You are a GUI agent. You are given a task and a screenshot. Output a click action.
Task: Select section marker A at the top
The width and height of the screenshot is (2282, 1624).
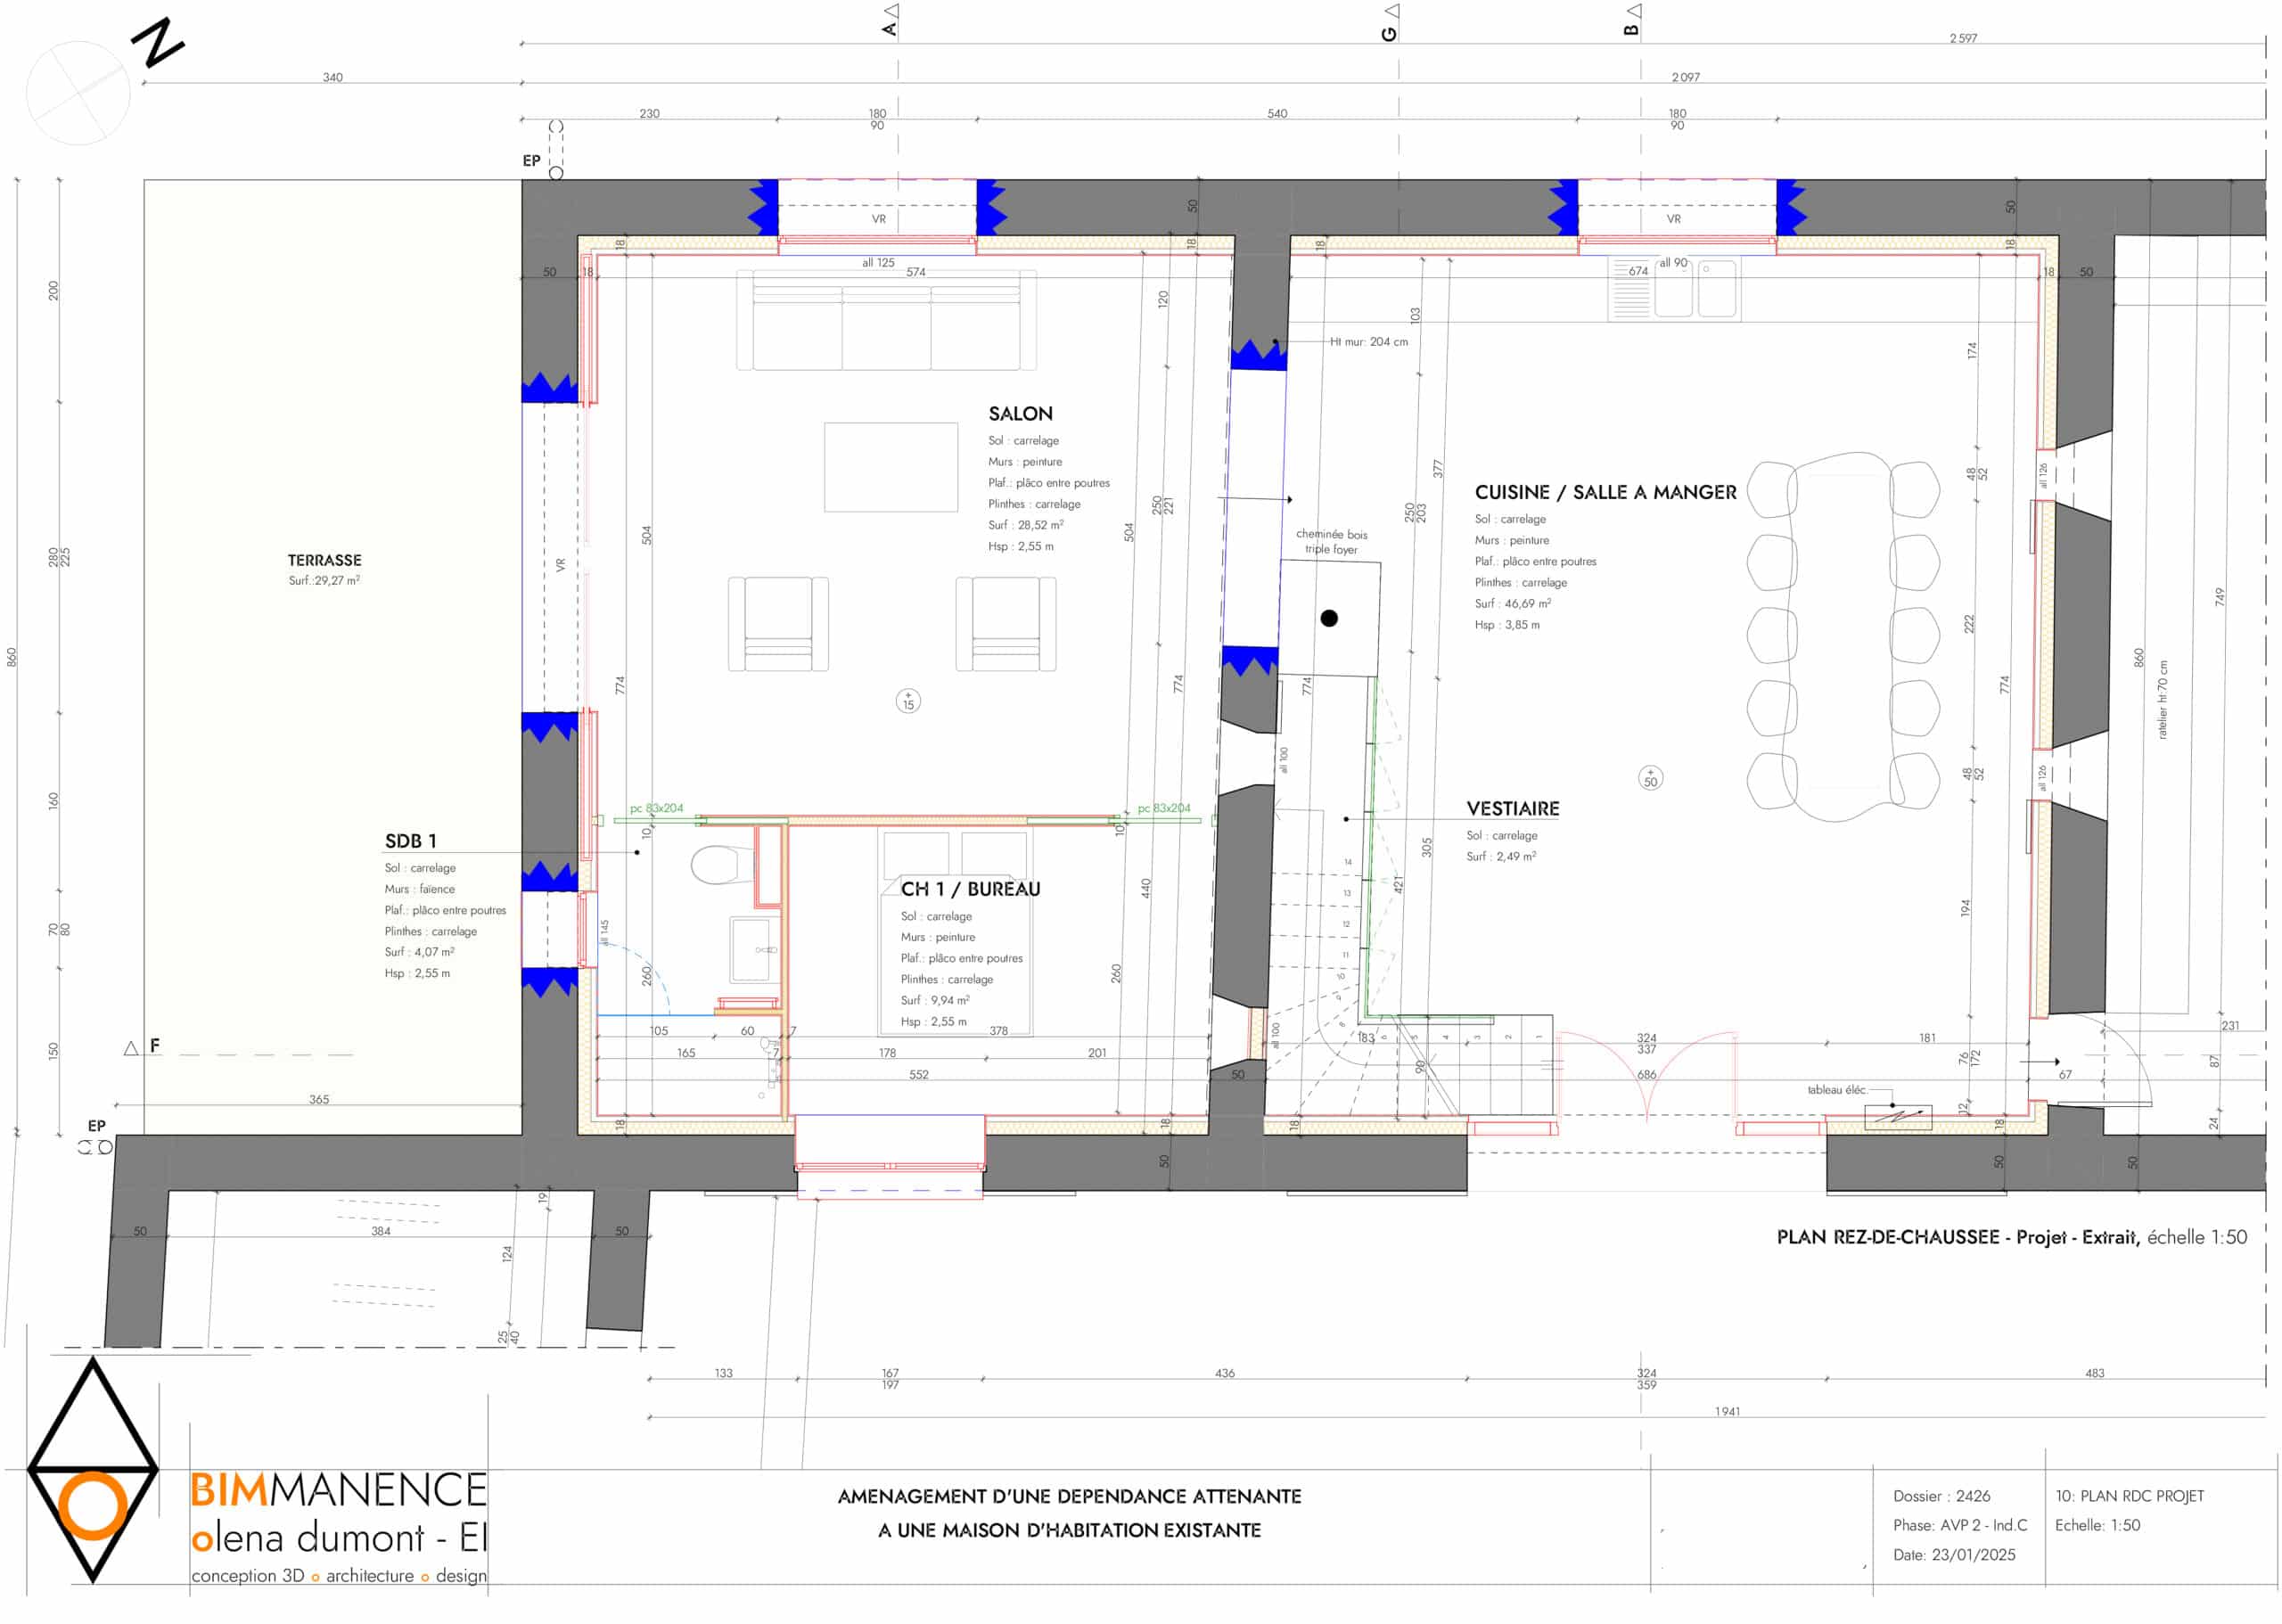click(890, 20)
